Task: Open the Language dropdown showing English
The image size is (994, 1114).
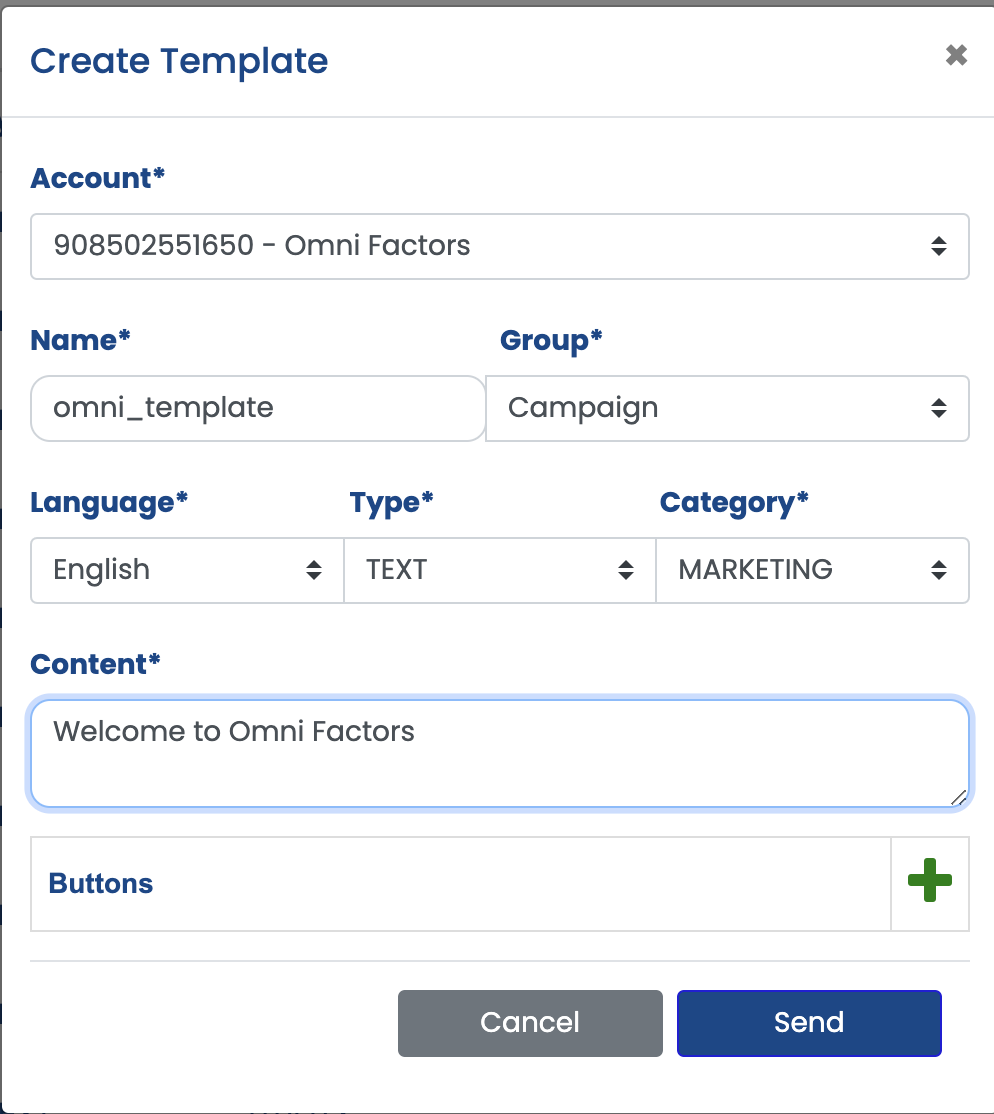Action: click(187, 570)
